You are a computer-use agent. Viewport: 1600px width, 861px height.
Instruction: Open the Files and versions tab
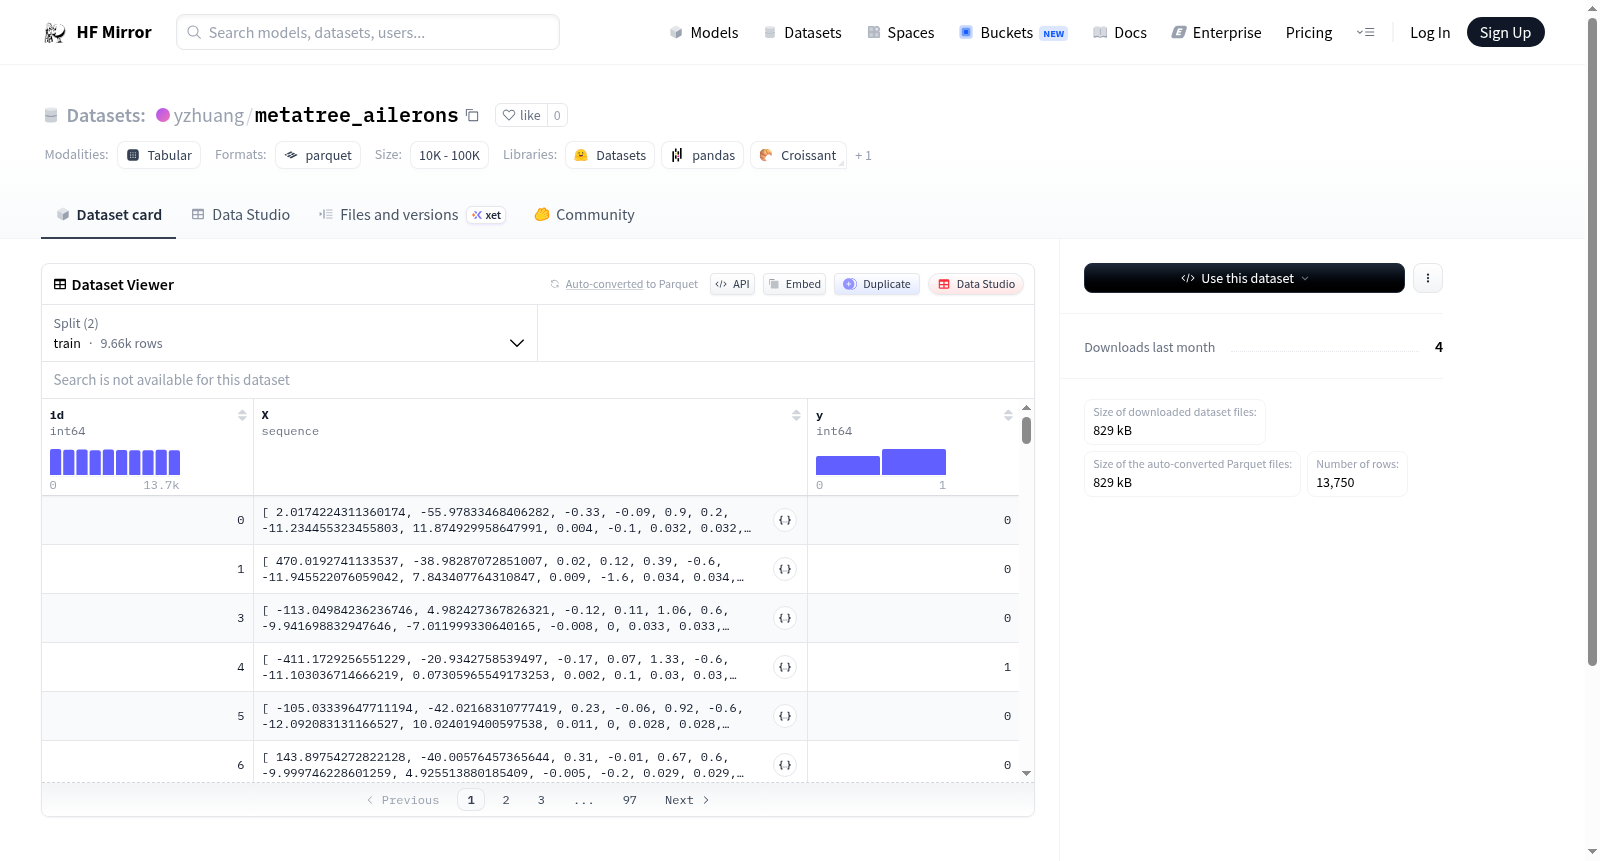point(412,215)
